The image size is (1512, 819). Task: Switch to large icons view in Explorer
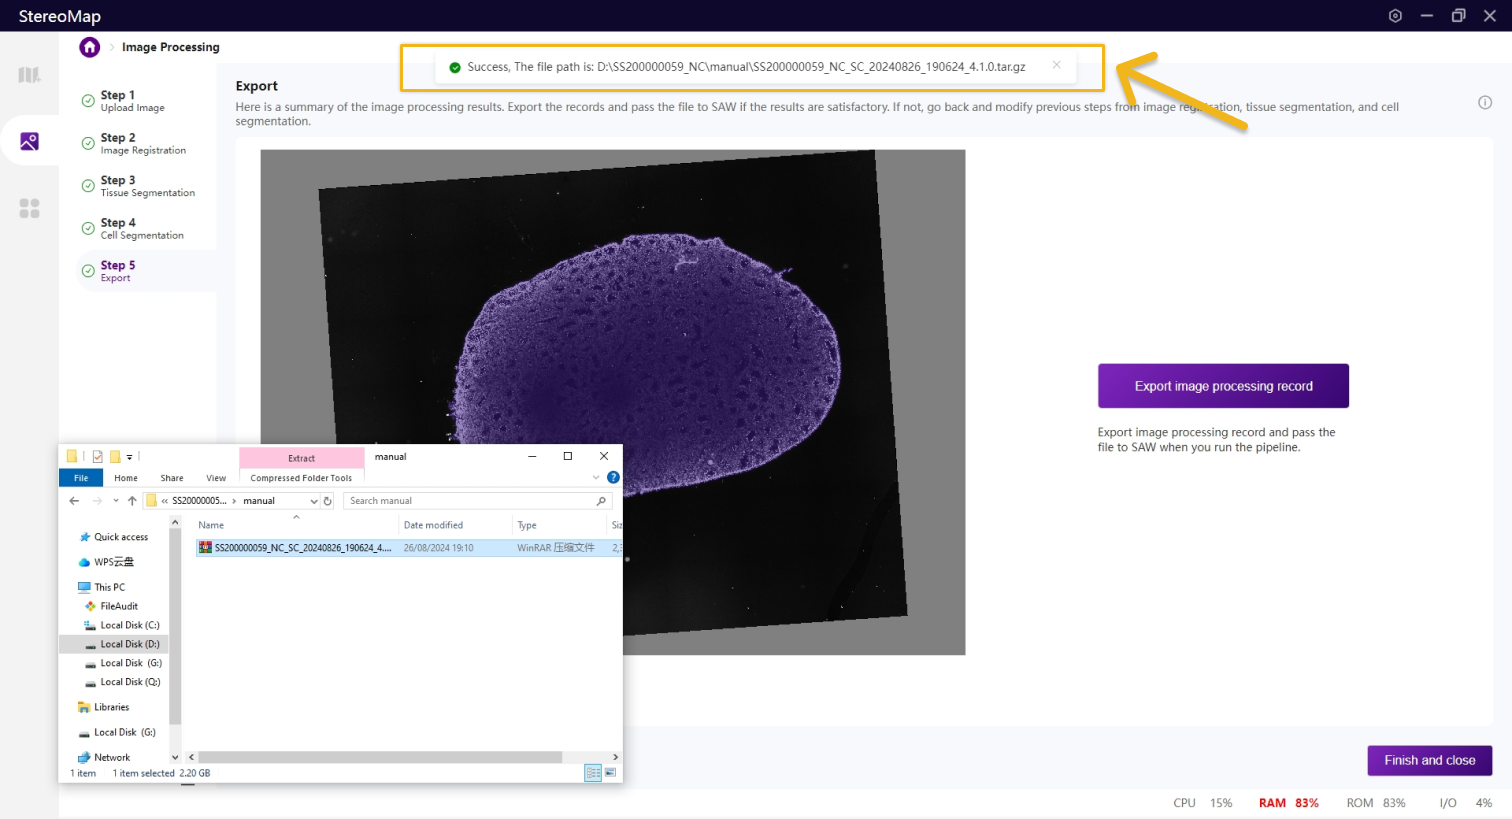point(610,773)
